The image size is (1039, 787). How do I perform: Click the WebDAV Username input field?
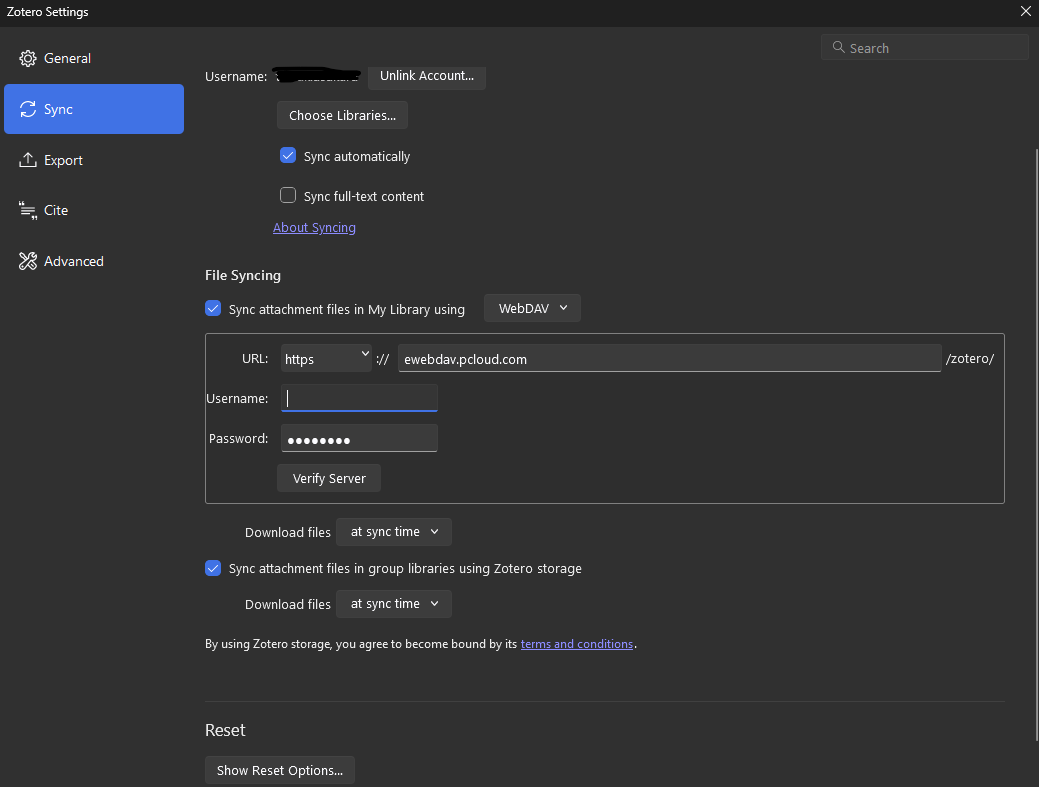359,399
